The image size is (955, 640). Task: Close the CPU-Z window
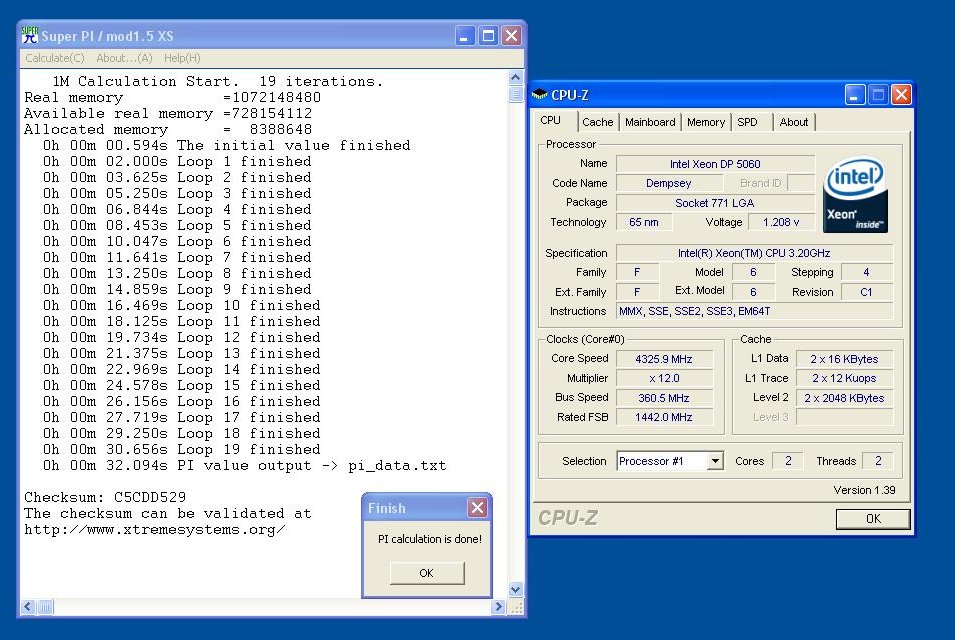click(901, 95)
